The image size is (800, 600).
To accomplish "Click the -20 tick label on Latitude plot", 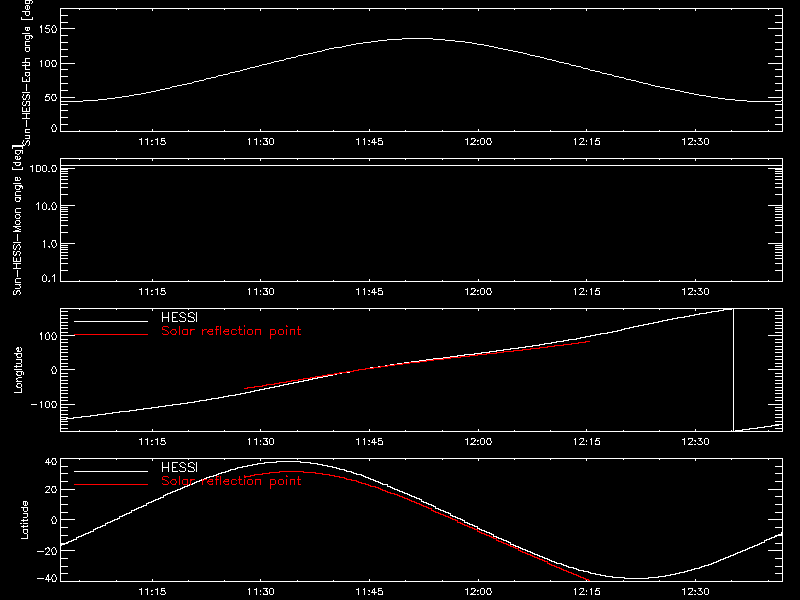I will coord(47,551).
